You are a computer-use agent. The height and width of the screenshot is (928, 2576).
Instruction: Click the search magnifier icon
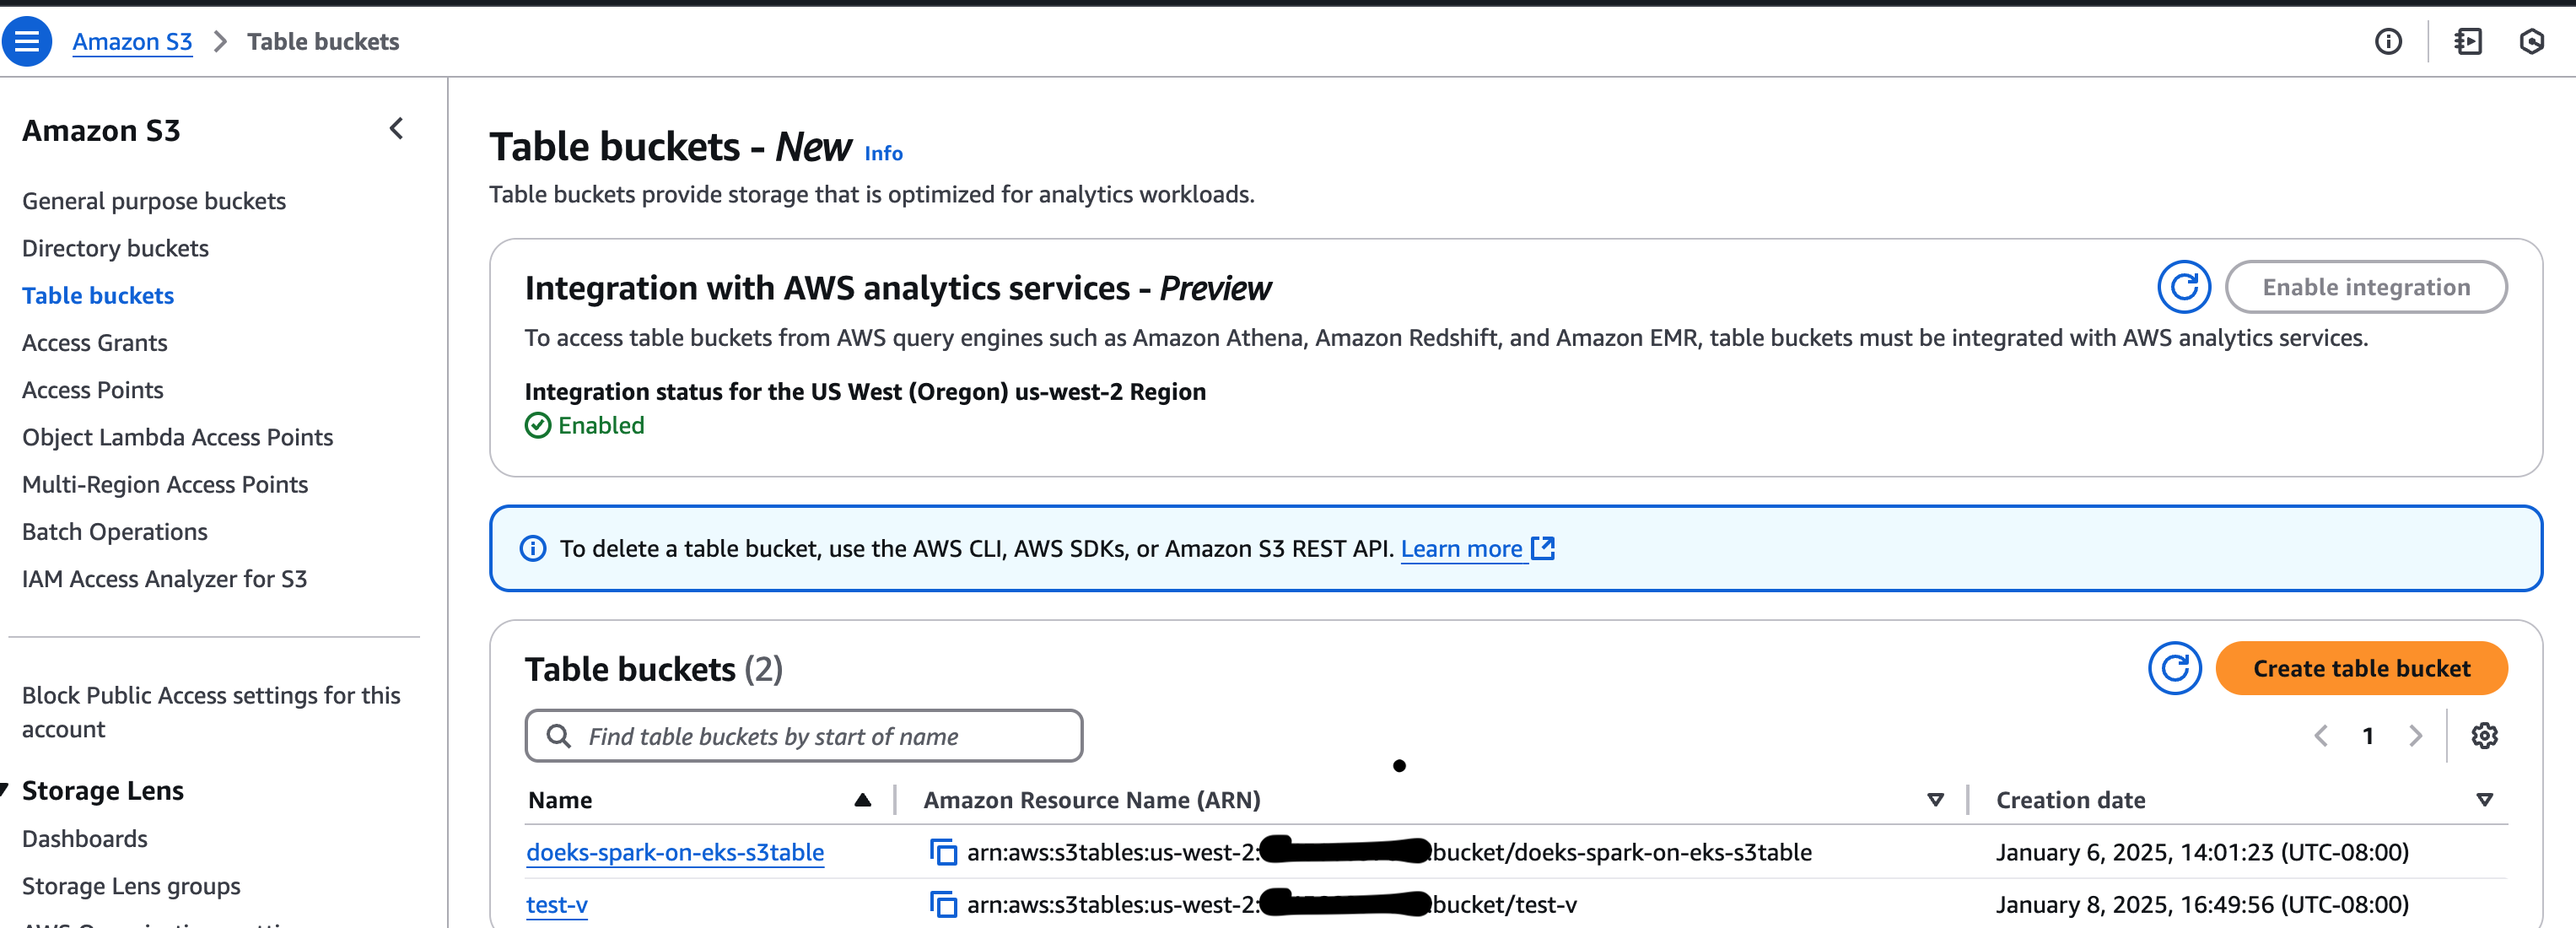pos(559,736)
